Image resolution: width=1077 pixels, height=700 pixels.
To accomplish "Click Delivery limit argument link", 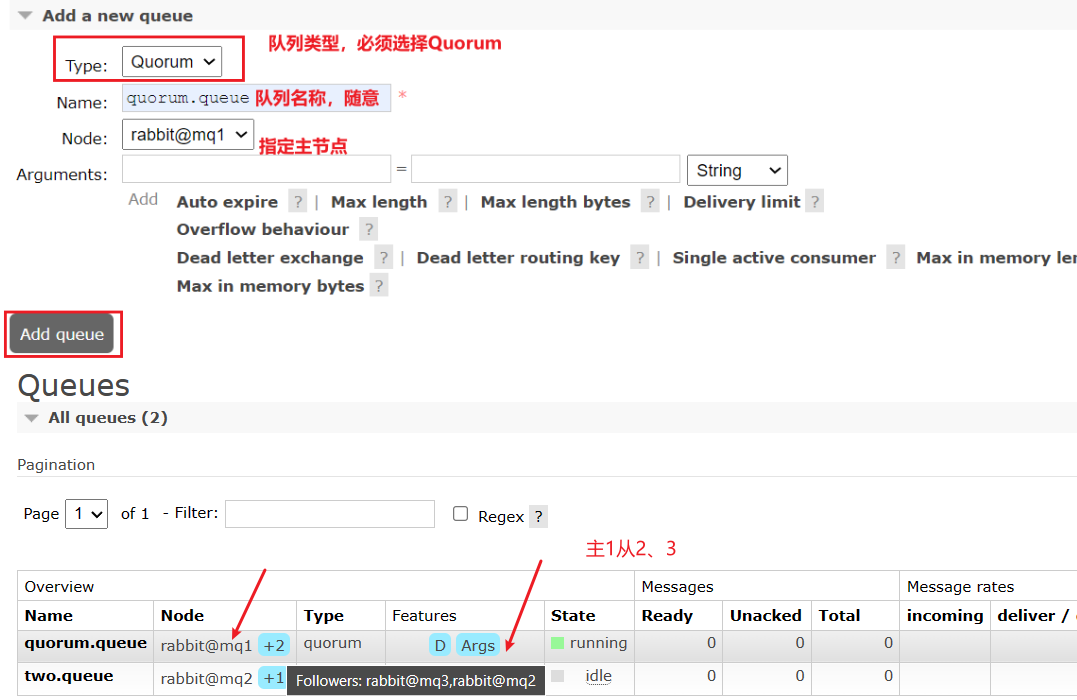I will [742, 202].
